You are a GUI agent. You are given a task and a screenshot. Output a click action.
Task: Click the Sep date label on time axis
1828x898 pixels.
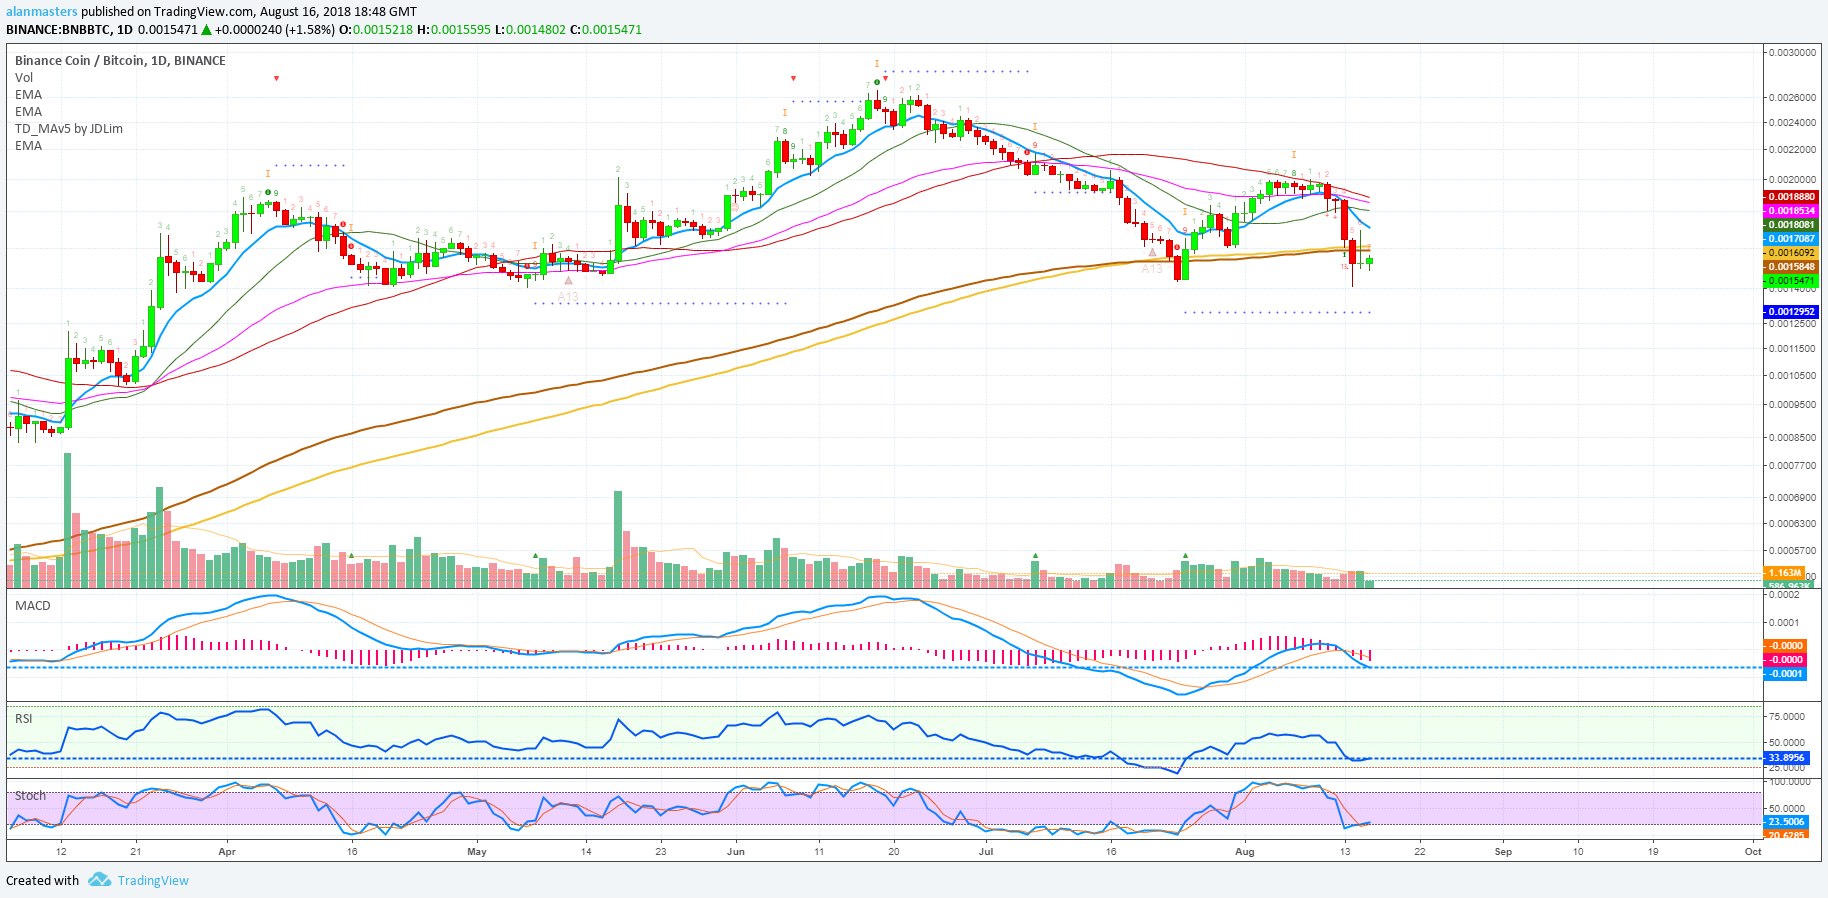(x=1503, y=852)
